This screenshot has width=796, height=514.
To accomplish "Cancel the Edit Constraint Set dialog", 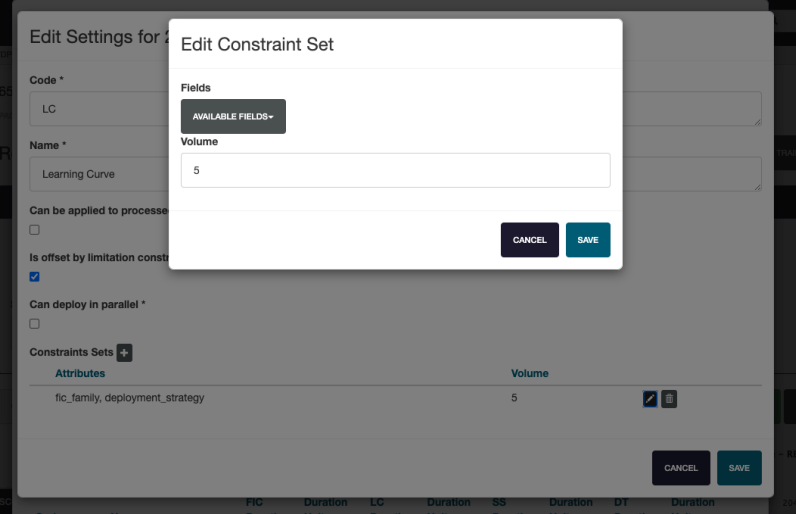I will 529,240.
